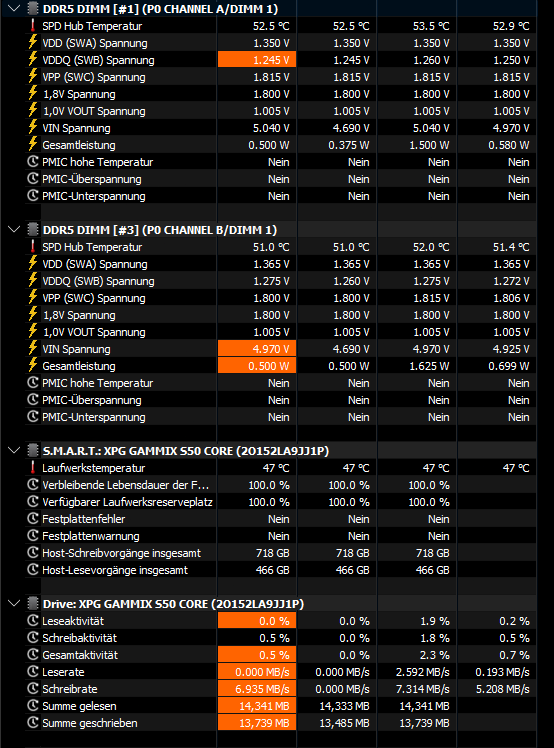Click the 1.625 W maximum Gesamtleistung value
The width and height of the screenshot is (554, 748).
click(x=429, y=366)
